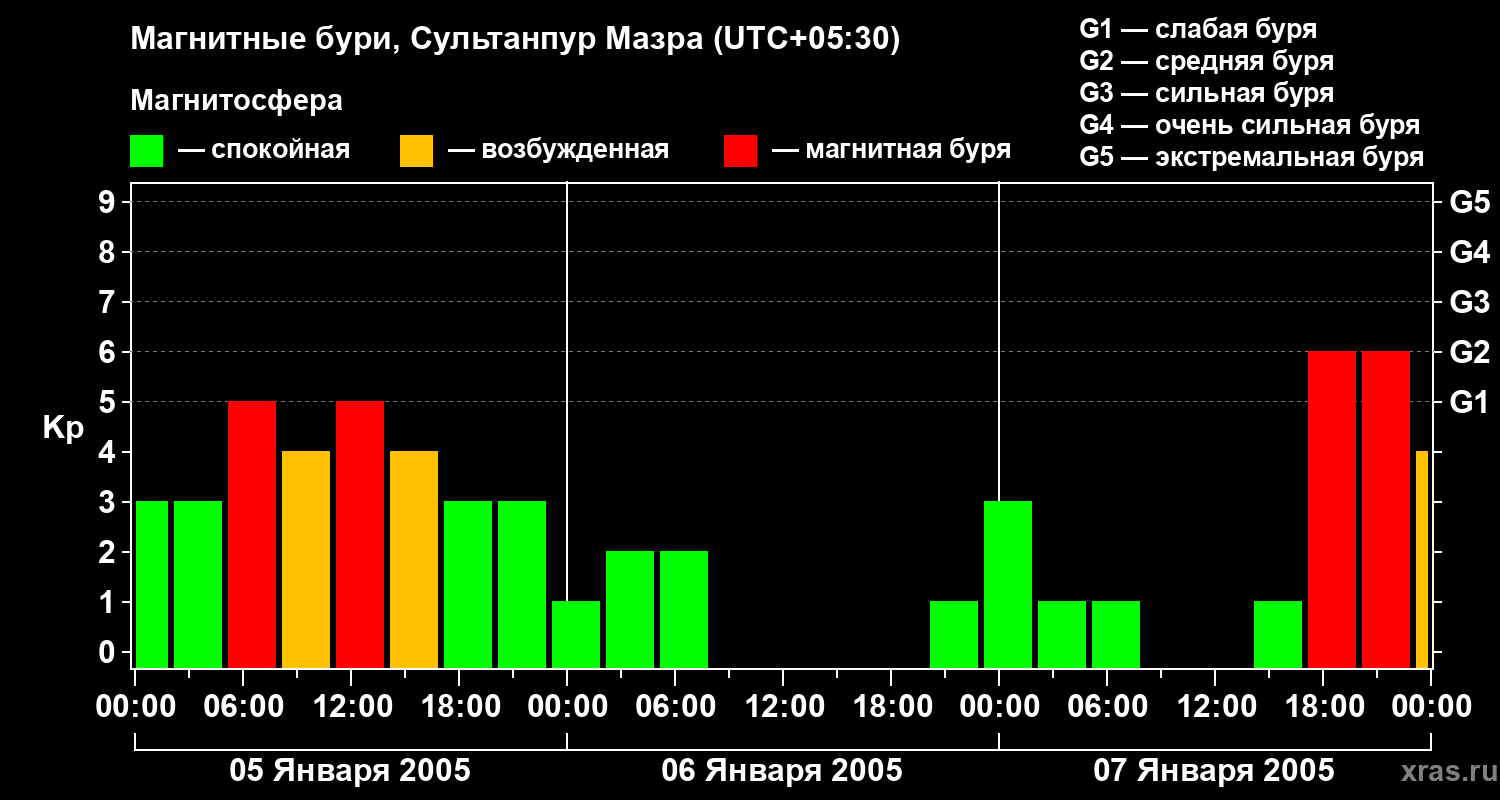Click the green спокойная legend swatch
The width and height of the screenshot is (1500, 800).
click(147, 151)
